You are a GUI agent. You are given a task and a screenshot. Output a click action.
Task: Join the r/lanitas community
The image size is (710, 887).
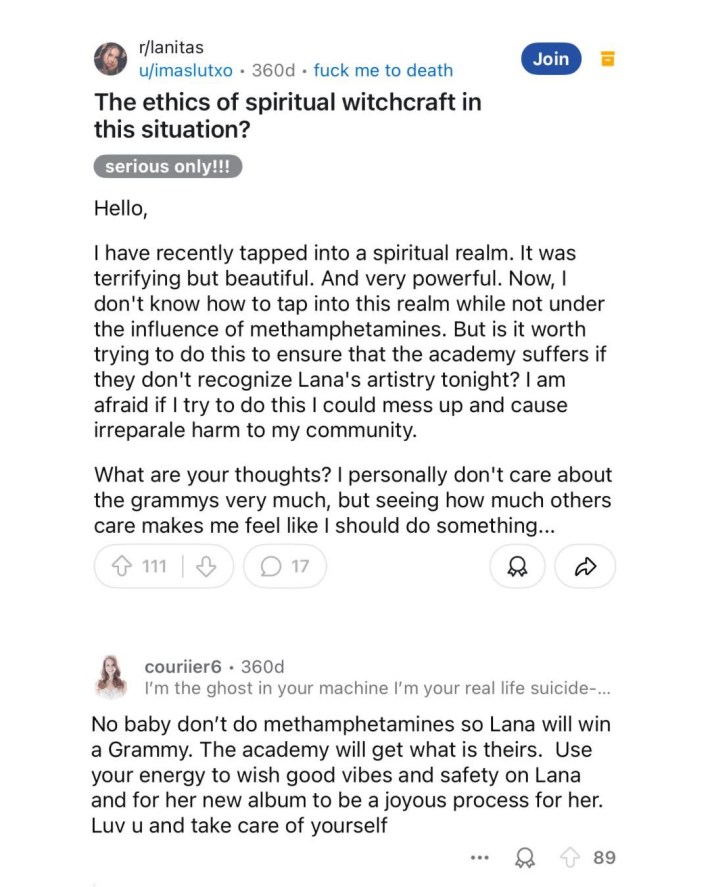550,59
